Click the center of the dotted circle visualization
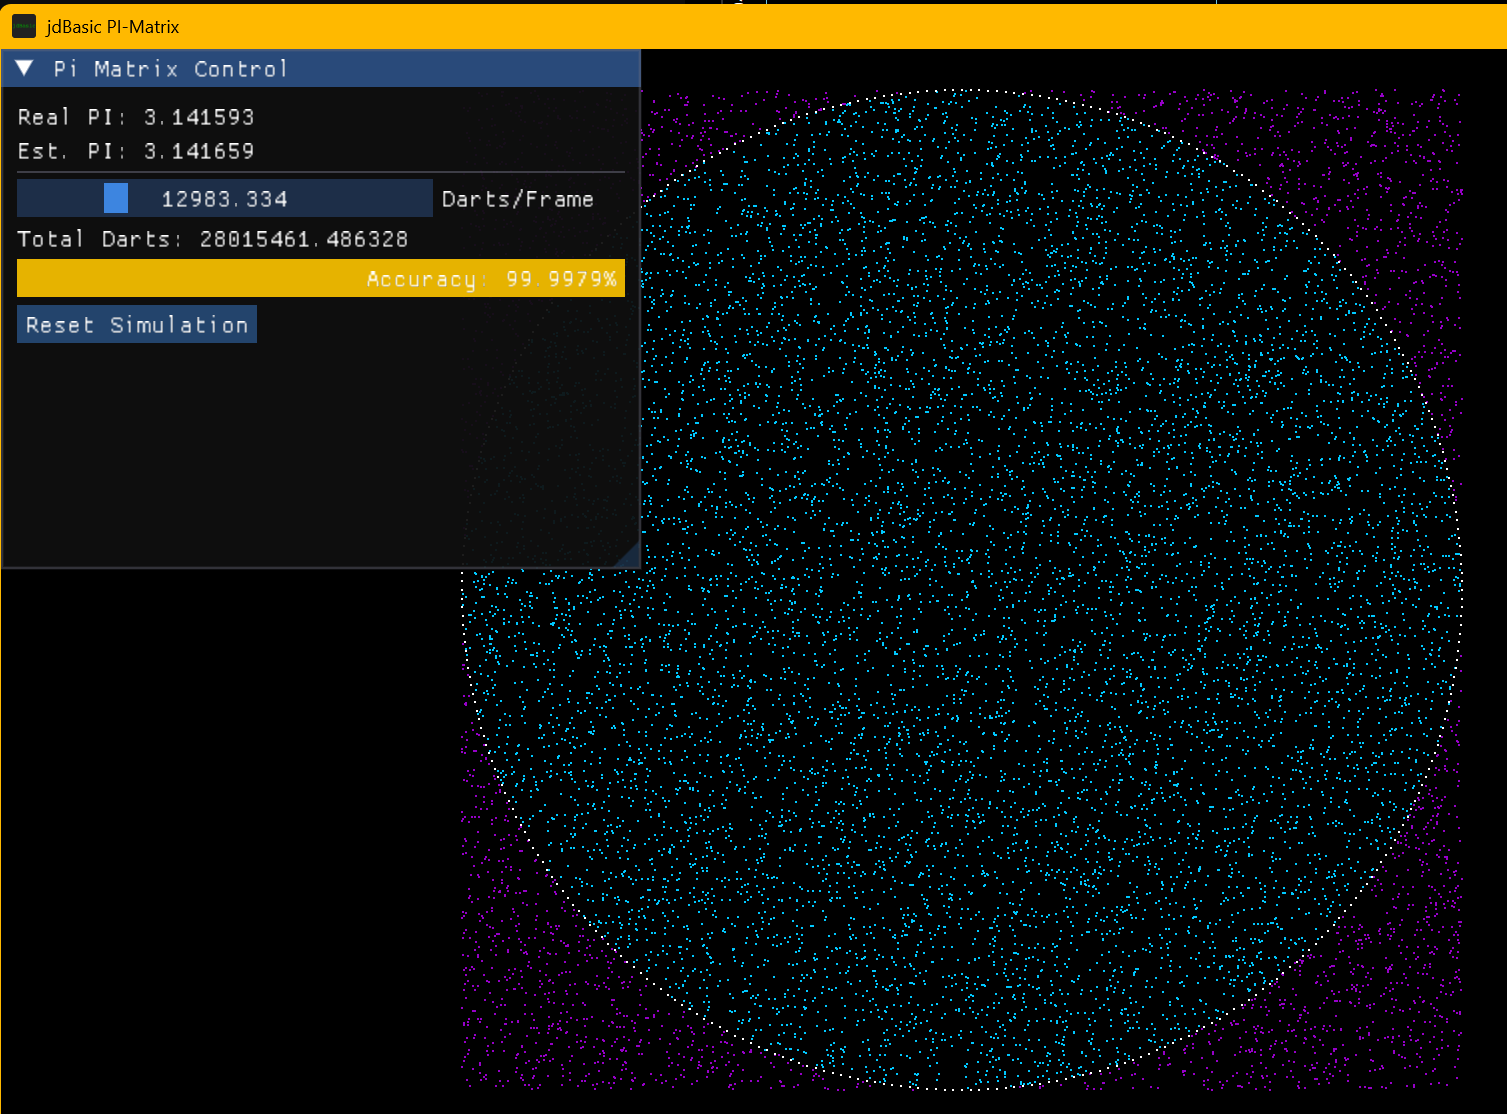 pos(965,585)
